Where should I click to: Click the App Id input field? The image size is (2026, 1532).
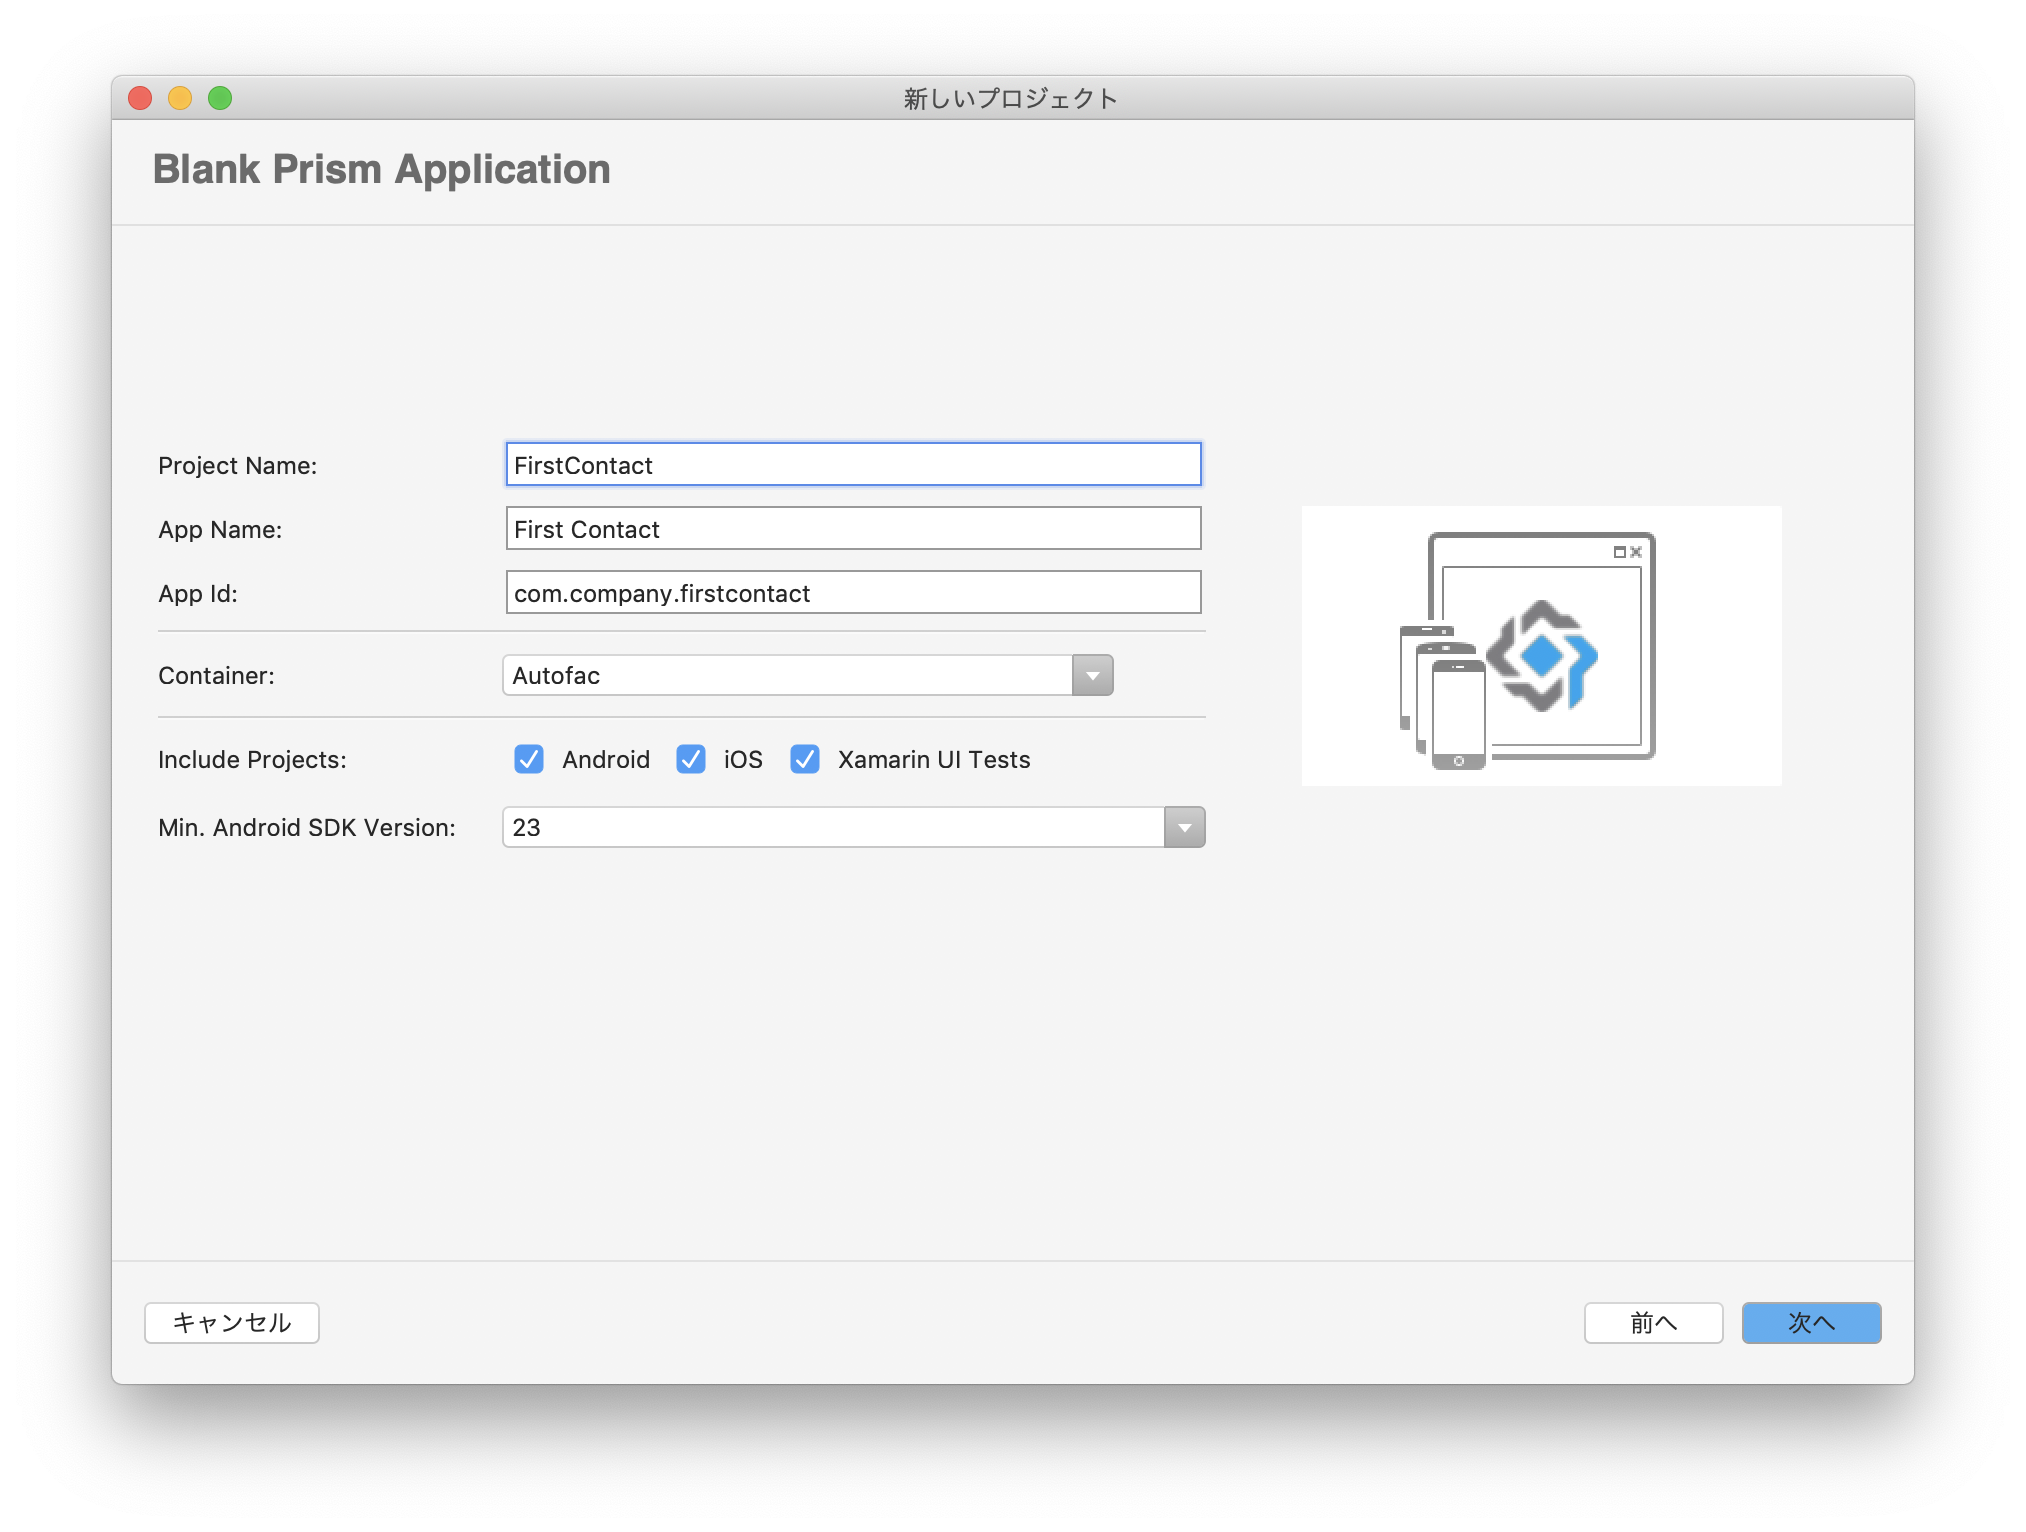coord(853,594)
